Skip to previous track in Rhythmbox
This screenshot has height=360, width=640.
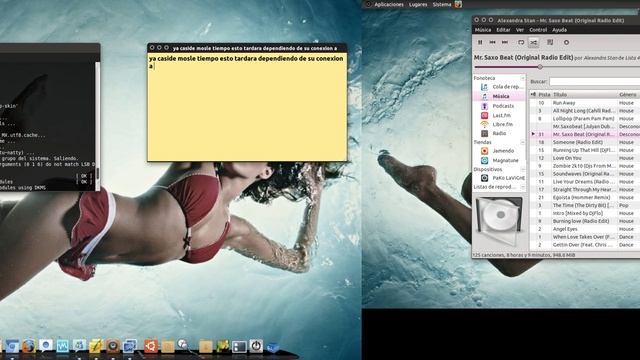[492, 42]
